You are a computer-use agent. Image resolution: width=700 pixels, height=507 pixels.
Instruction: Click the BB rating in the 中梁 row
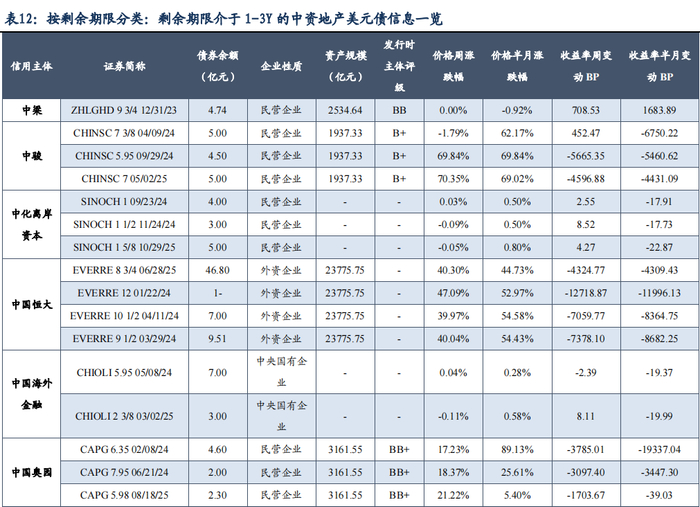[x=399, y=110]
